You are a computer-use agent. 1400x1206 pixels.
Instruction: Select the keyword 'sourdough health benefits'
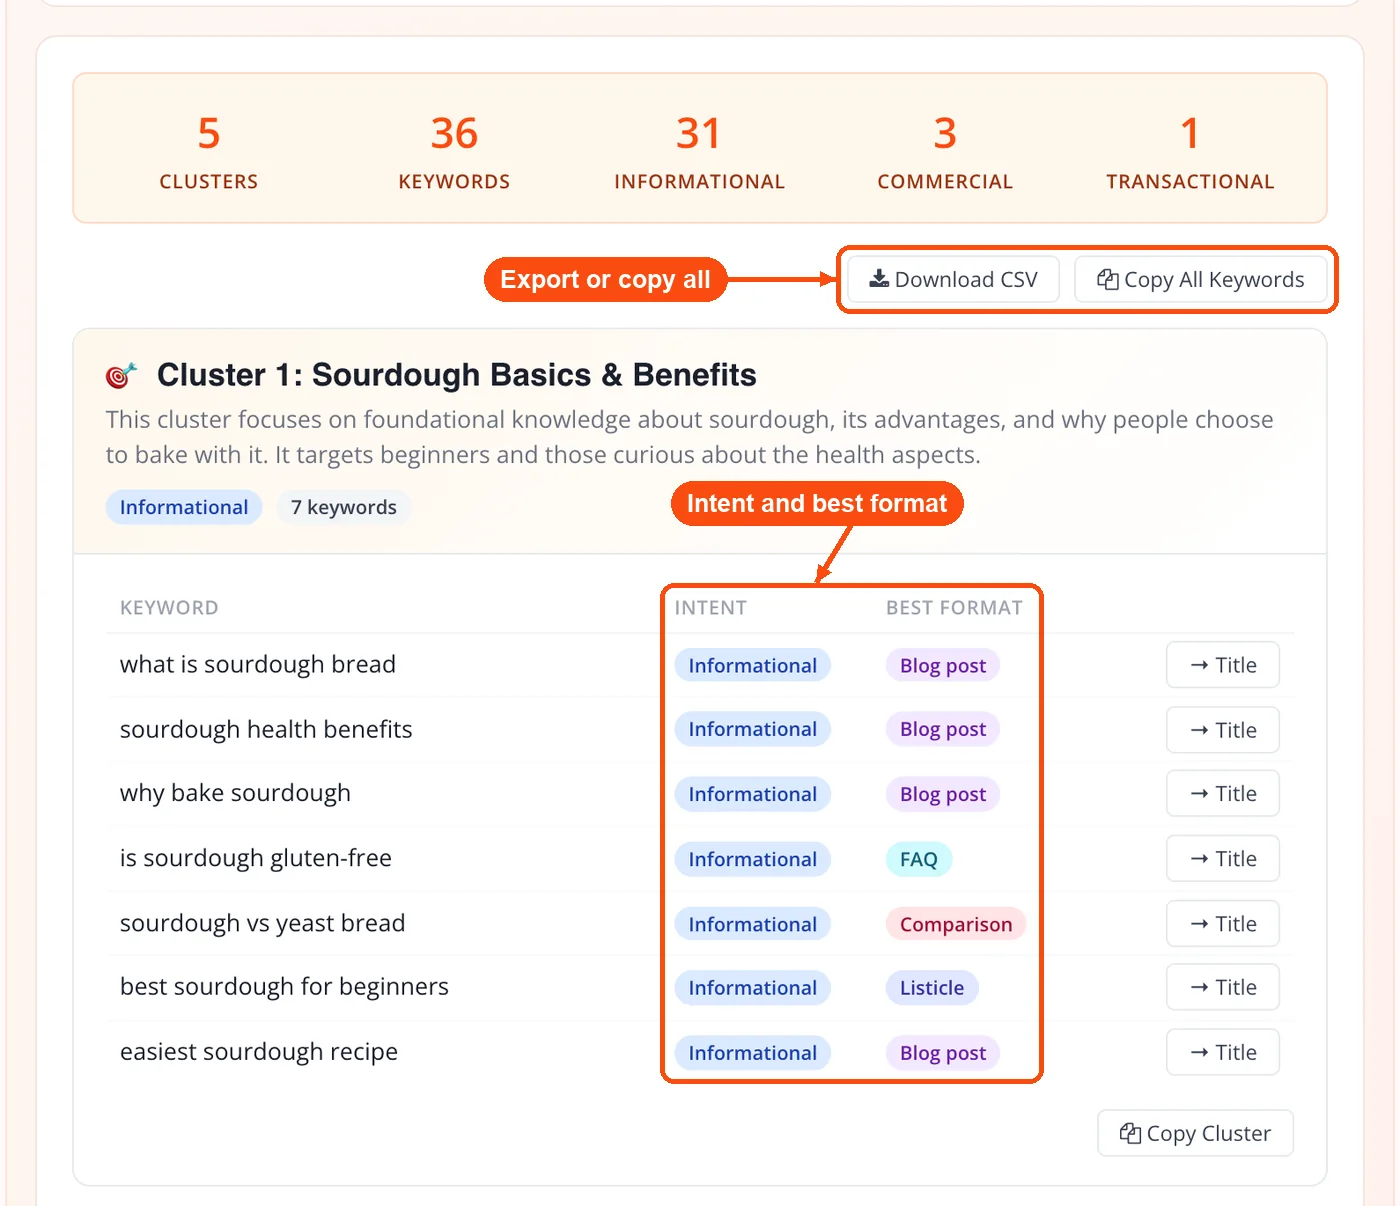pos(266,730)
